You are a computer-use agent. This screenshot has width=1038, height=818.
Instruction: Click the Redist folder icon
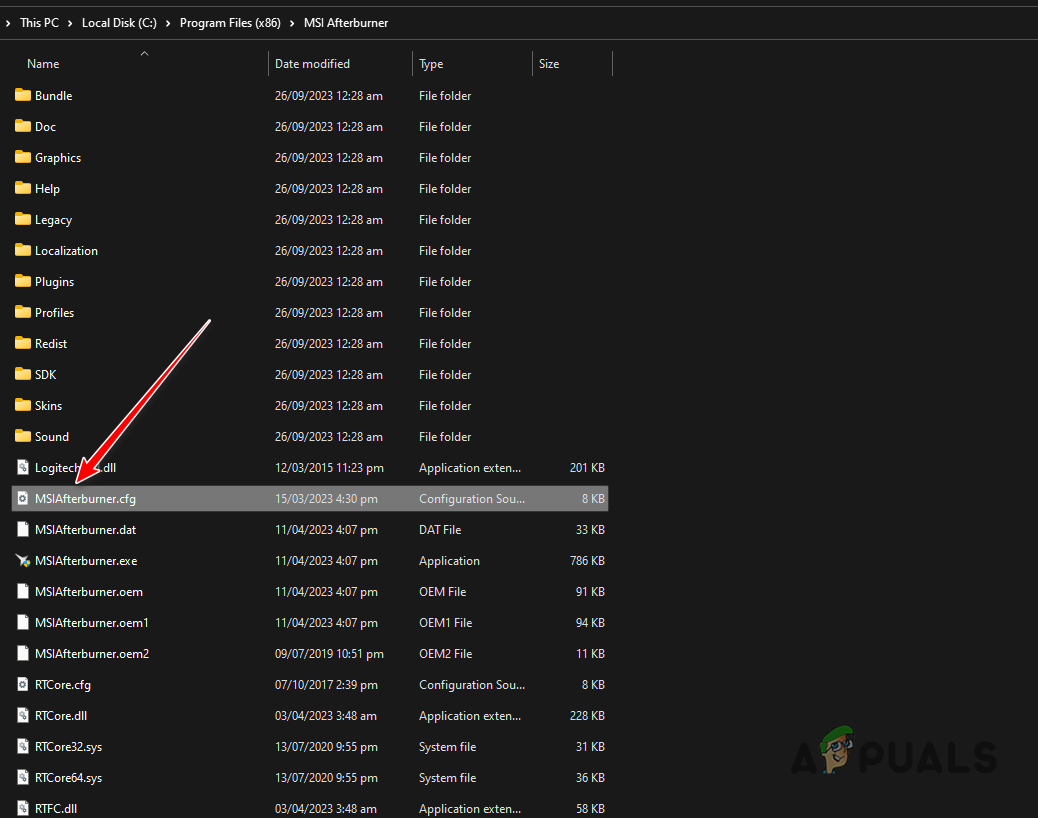pos(23,343)
